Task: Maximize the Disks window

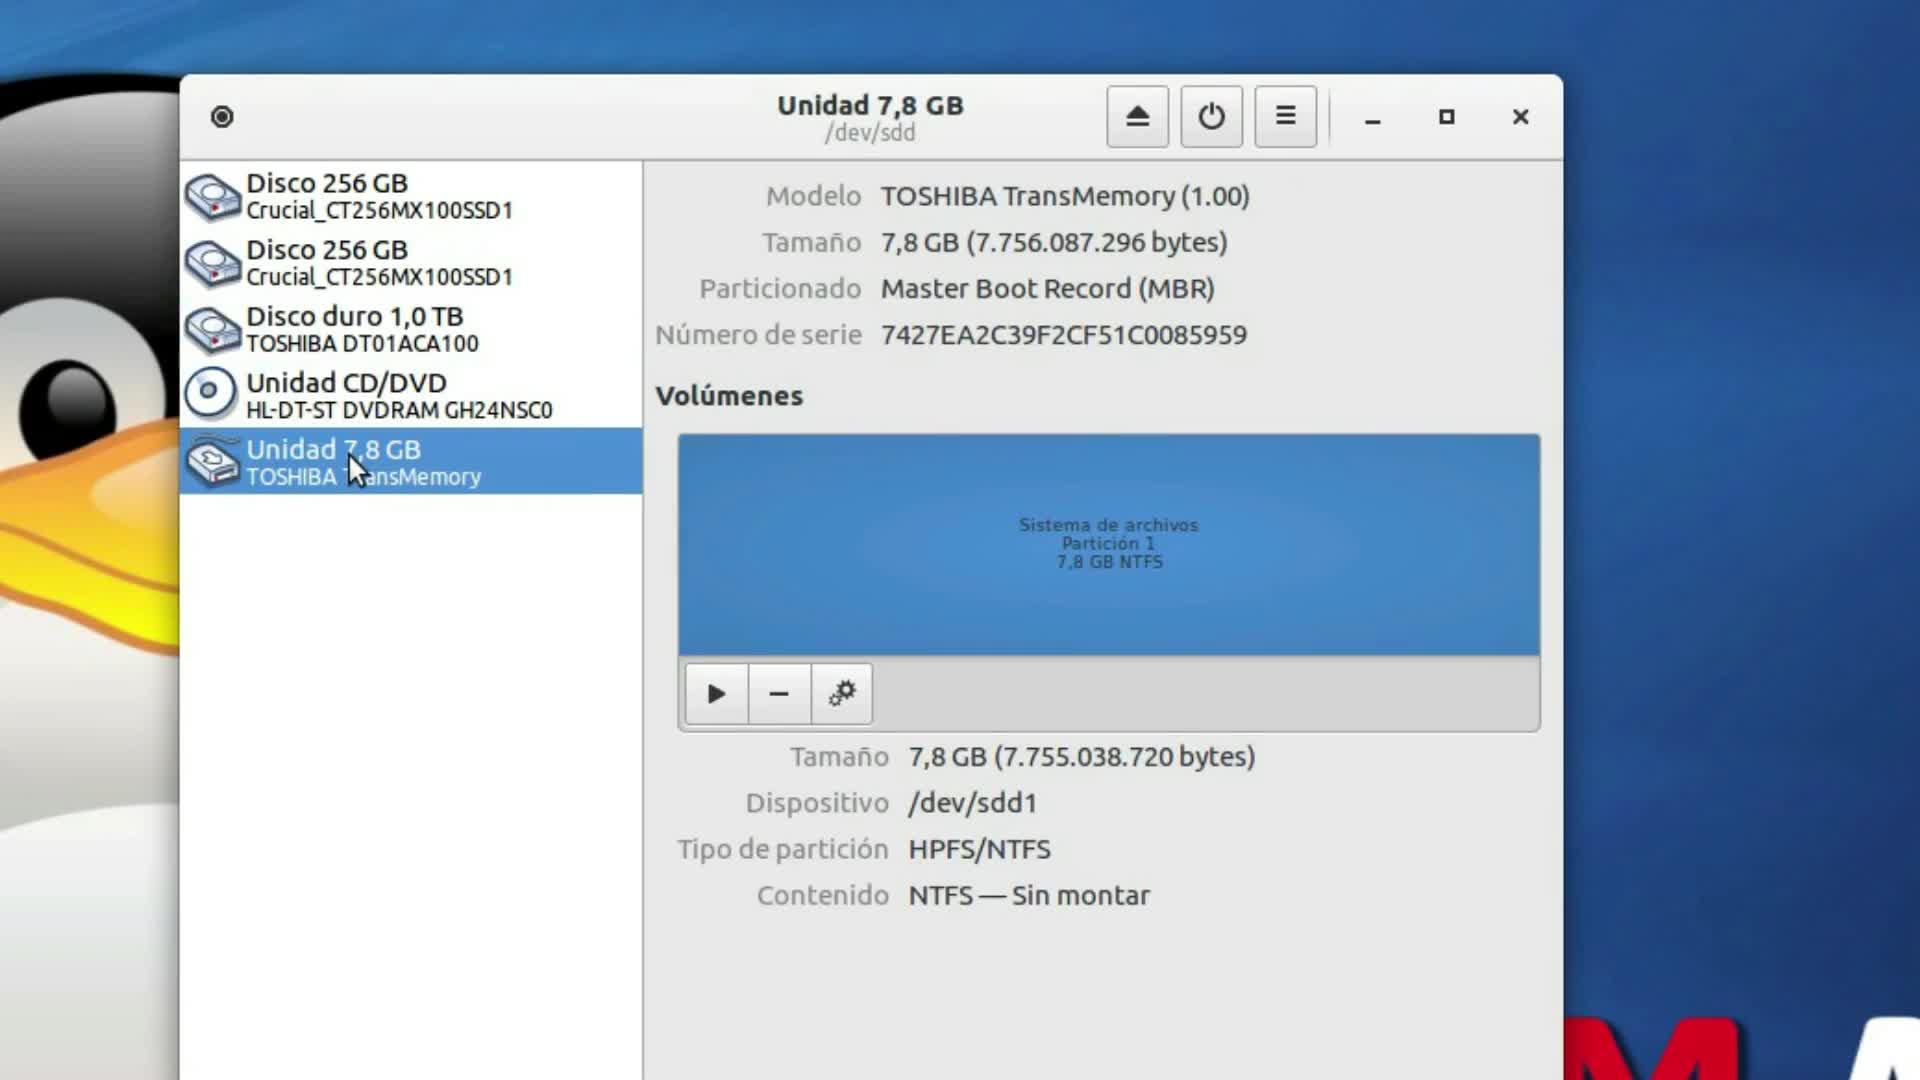Action: 1446,117
